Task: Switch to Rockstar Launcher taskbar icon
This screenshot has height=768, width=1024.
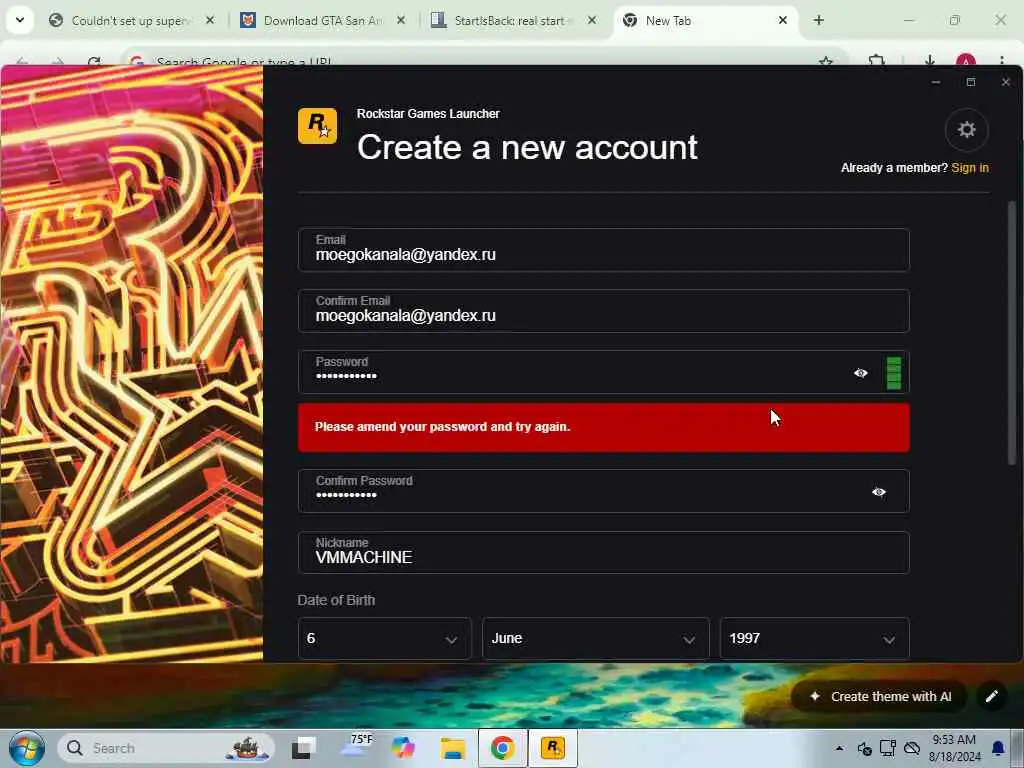Action: pos(552,748)
